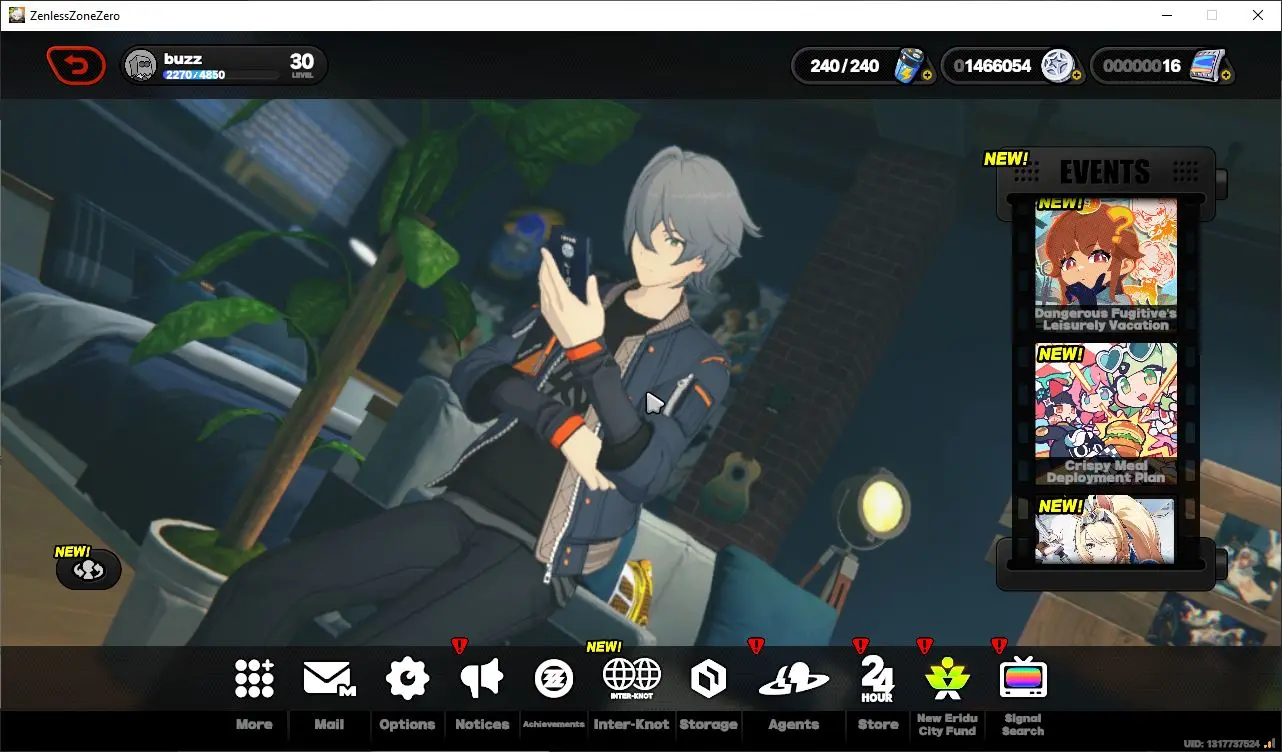
Task: Click the Signal Search label
Action: tap(1023, 725)
